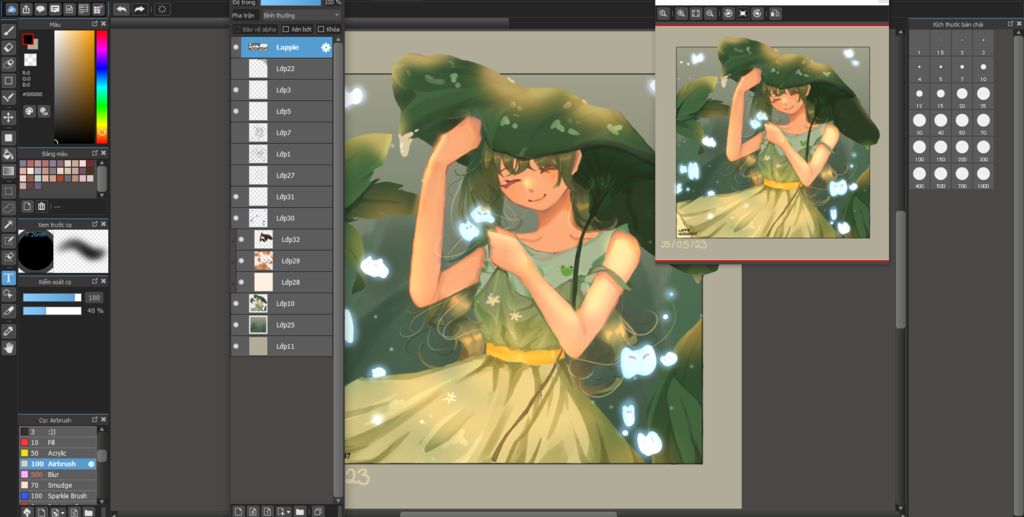1024x517 pixels.
Task: Hide layer Lớp3 visibility dot
Action: tap(236, 90)
